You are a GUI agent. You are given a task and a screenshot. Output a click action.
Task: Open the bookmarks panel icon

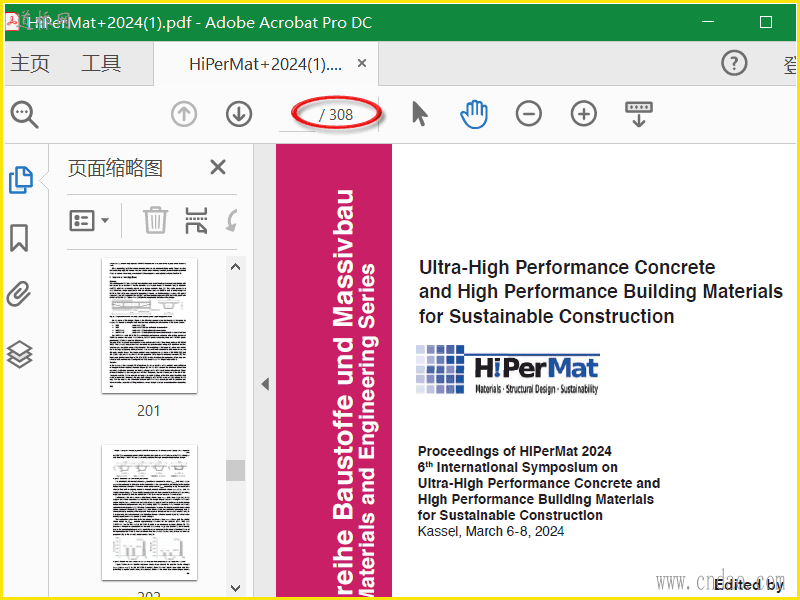[x=19, y=238]
